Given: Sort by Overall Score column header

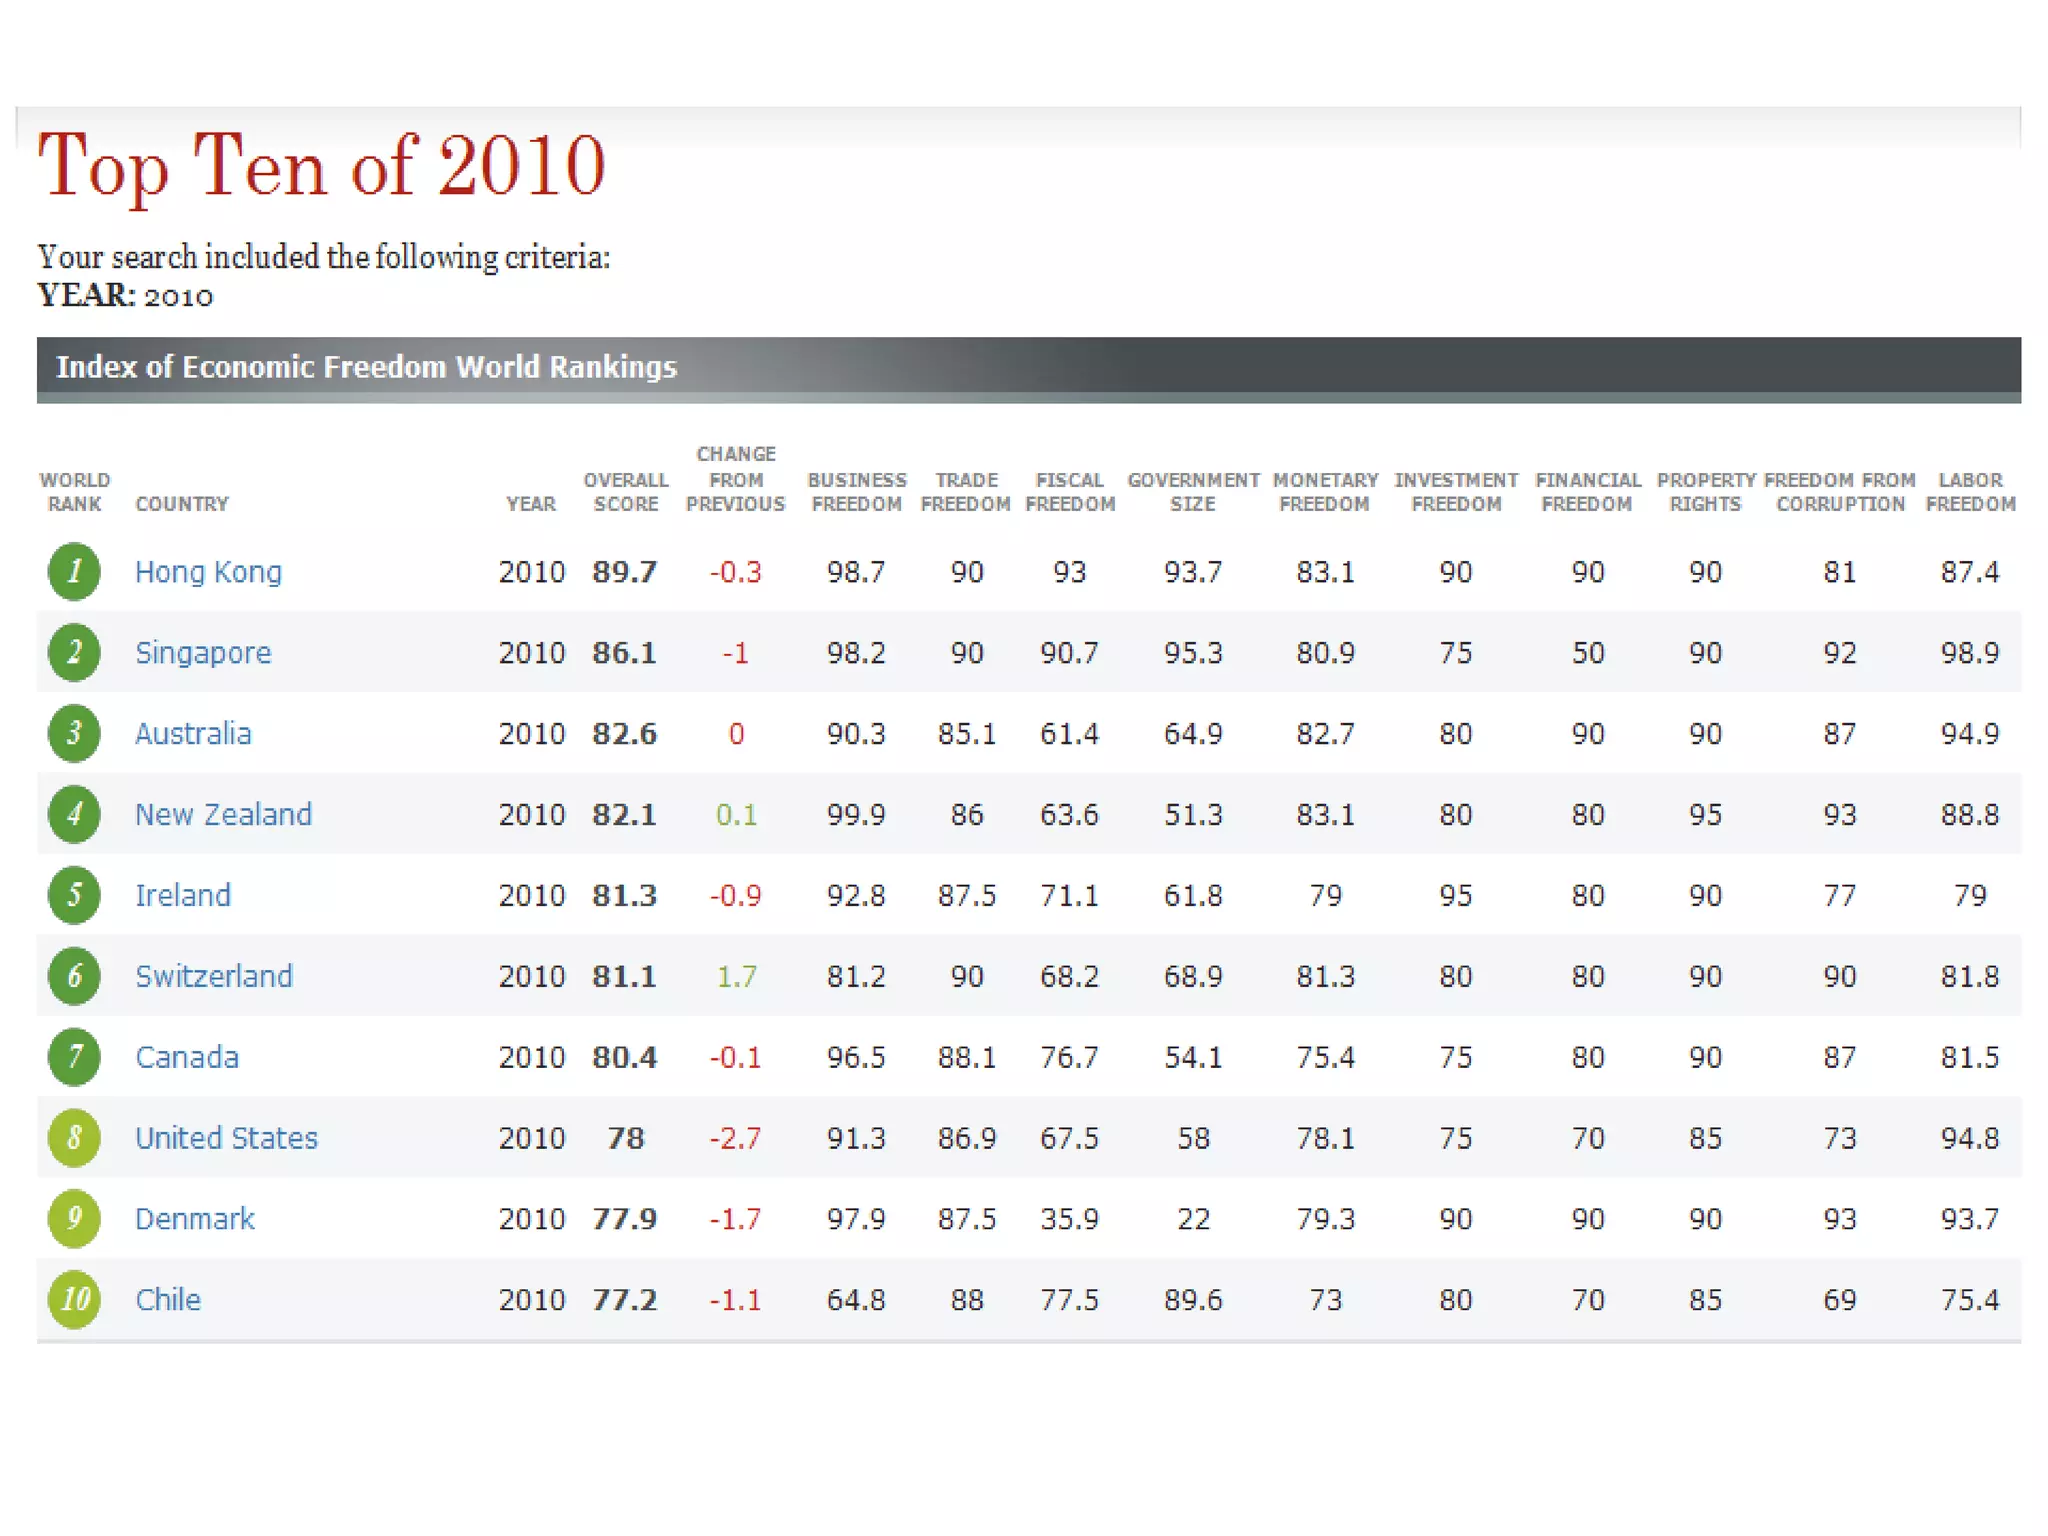Looking at the screenshot, I should 626,492.
